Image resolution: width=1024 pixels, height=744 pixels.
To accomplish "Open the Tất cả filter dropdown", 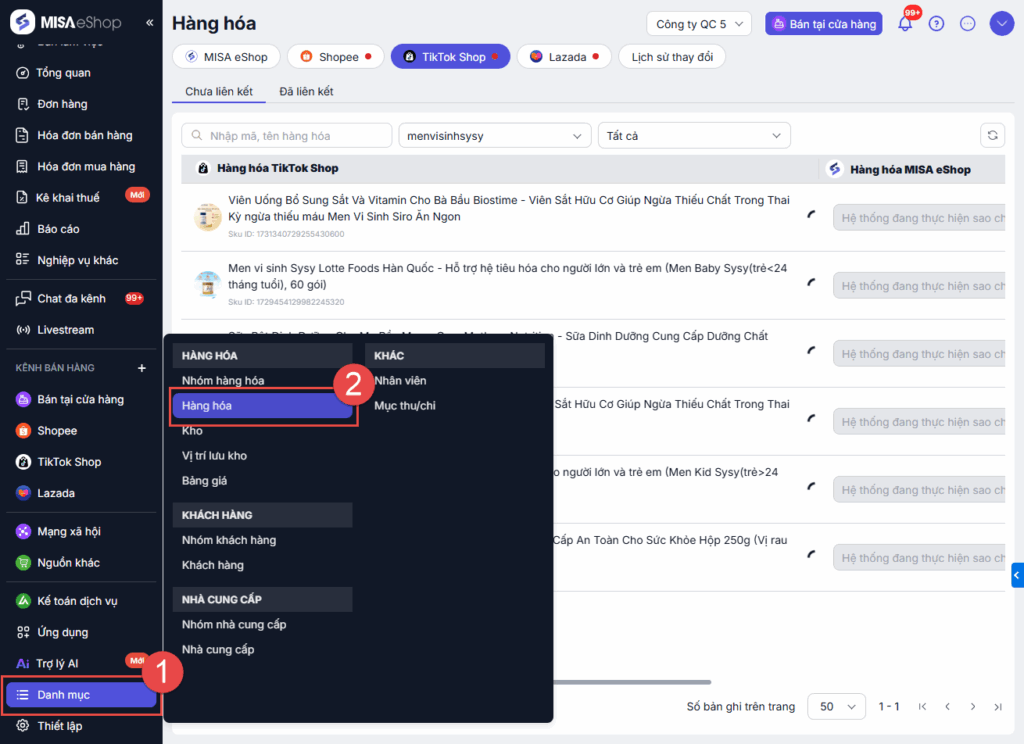I will pos(694,136).
